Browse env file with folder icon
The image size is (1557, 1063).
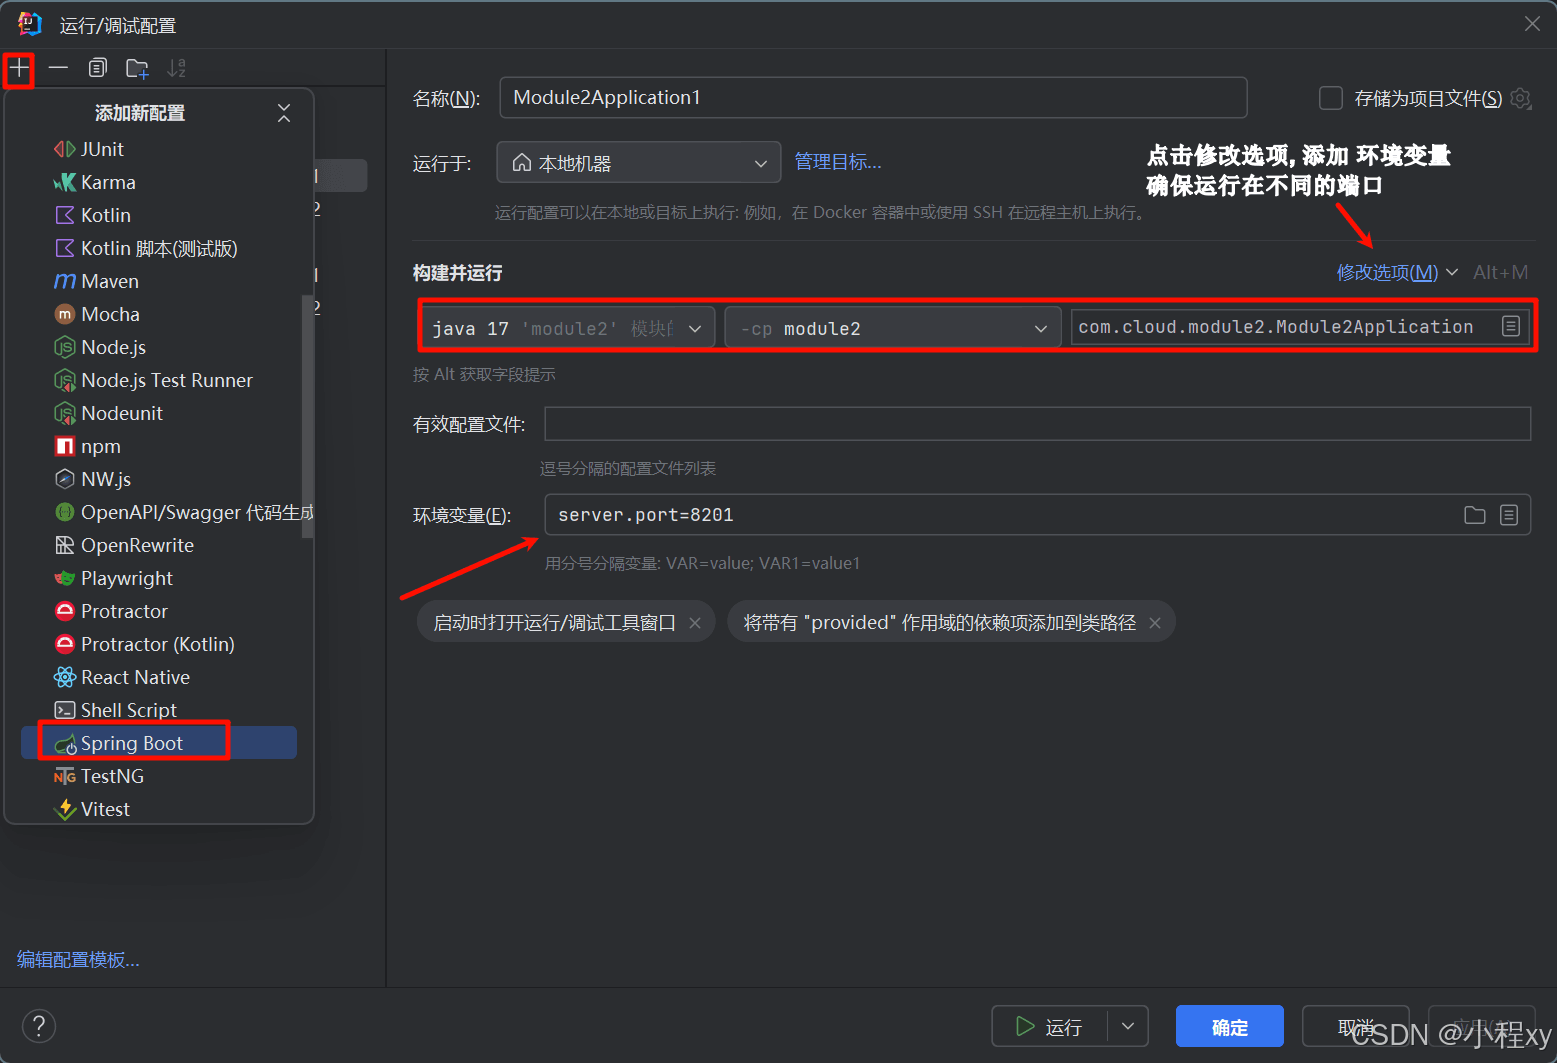(x=1474, y=515)
